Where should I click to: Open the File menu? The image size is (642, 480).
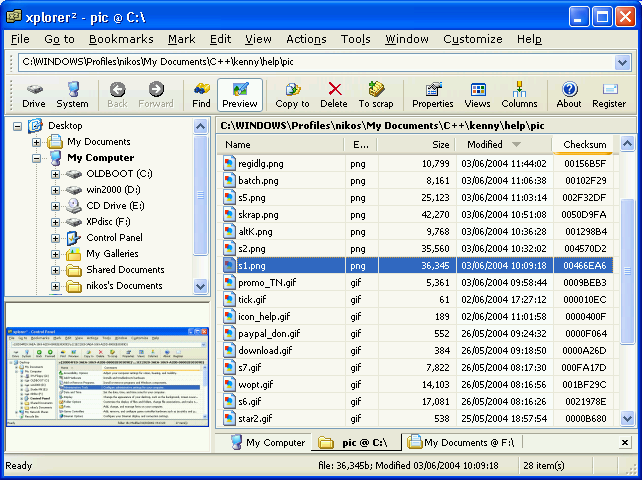coord(20,39)
